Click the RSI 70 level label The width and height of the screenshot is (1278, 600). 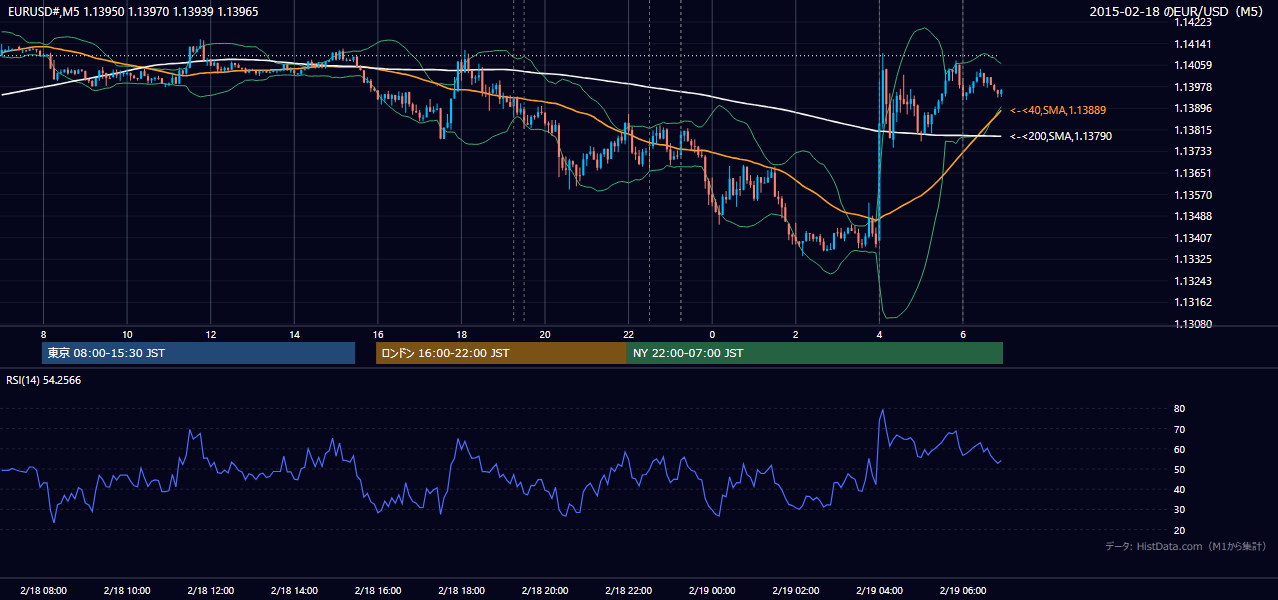[1179, 429]
